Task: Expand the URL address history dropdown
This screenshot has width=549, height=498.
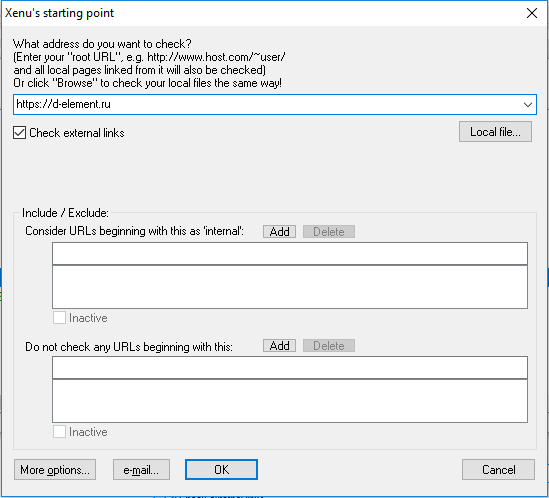Action: point(528,104)
